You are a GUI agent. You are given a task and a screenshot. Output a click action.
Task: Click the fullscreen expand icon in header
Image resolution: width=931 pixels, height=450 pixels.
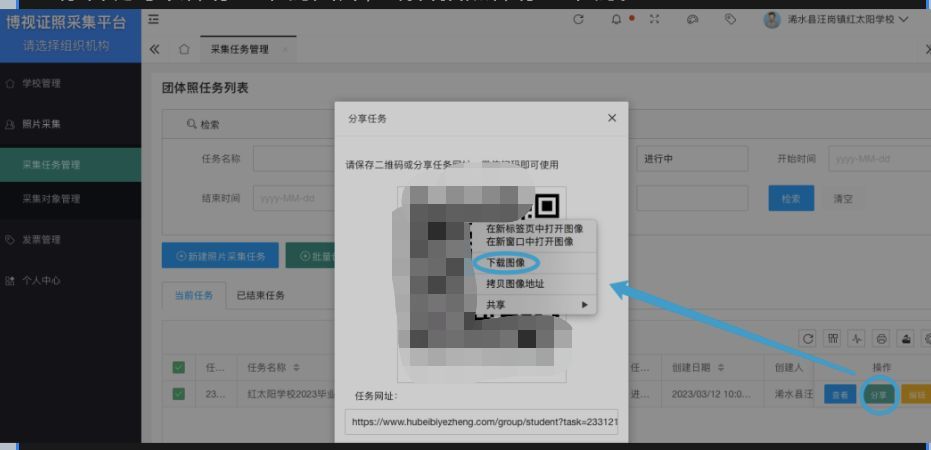click(x=654, y=20)
